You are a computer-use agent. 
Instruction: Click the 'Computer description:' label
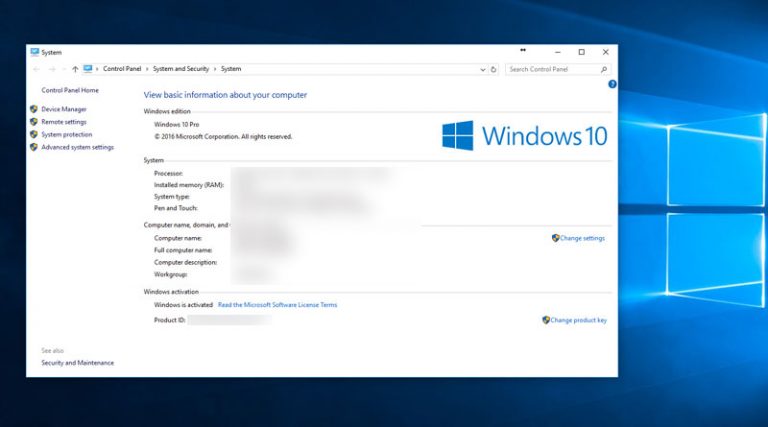coord(185,262)
